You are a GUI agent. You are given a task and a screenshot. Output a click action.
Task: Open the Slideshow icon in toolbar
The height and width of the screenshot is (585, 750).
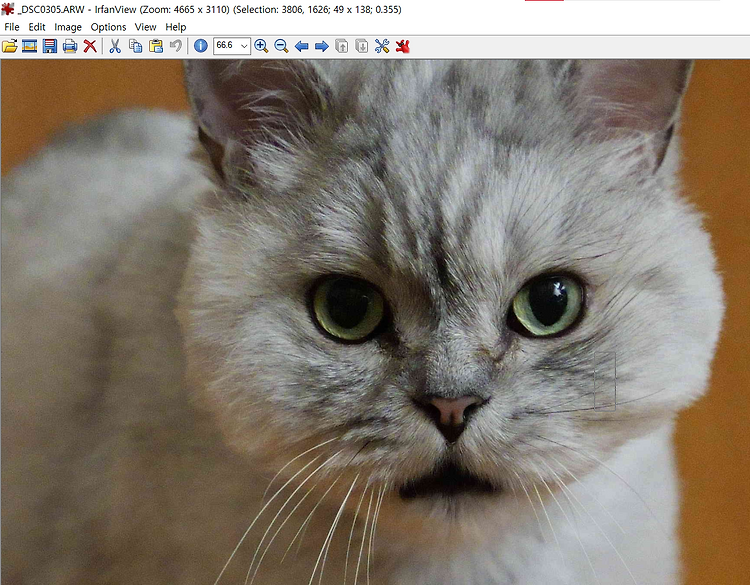click(30, 46)
